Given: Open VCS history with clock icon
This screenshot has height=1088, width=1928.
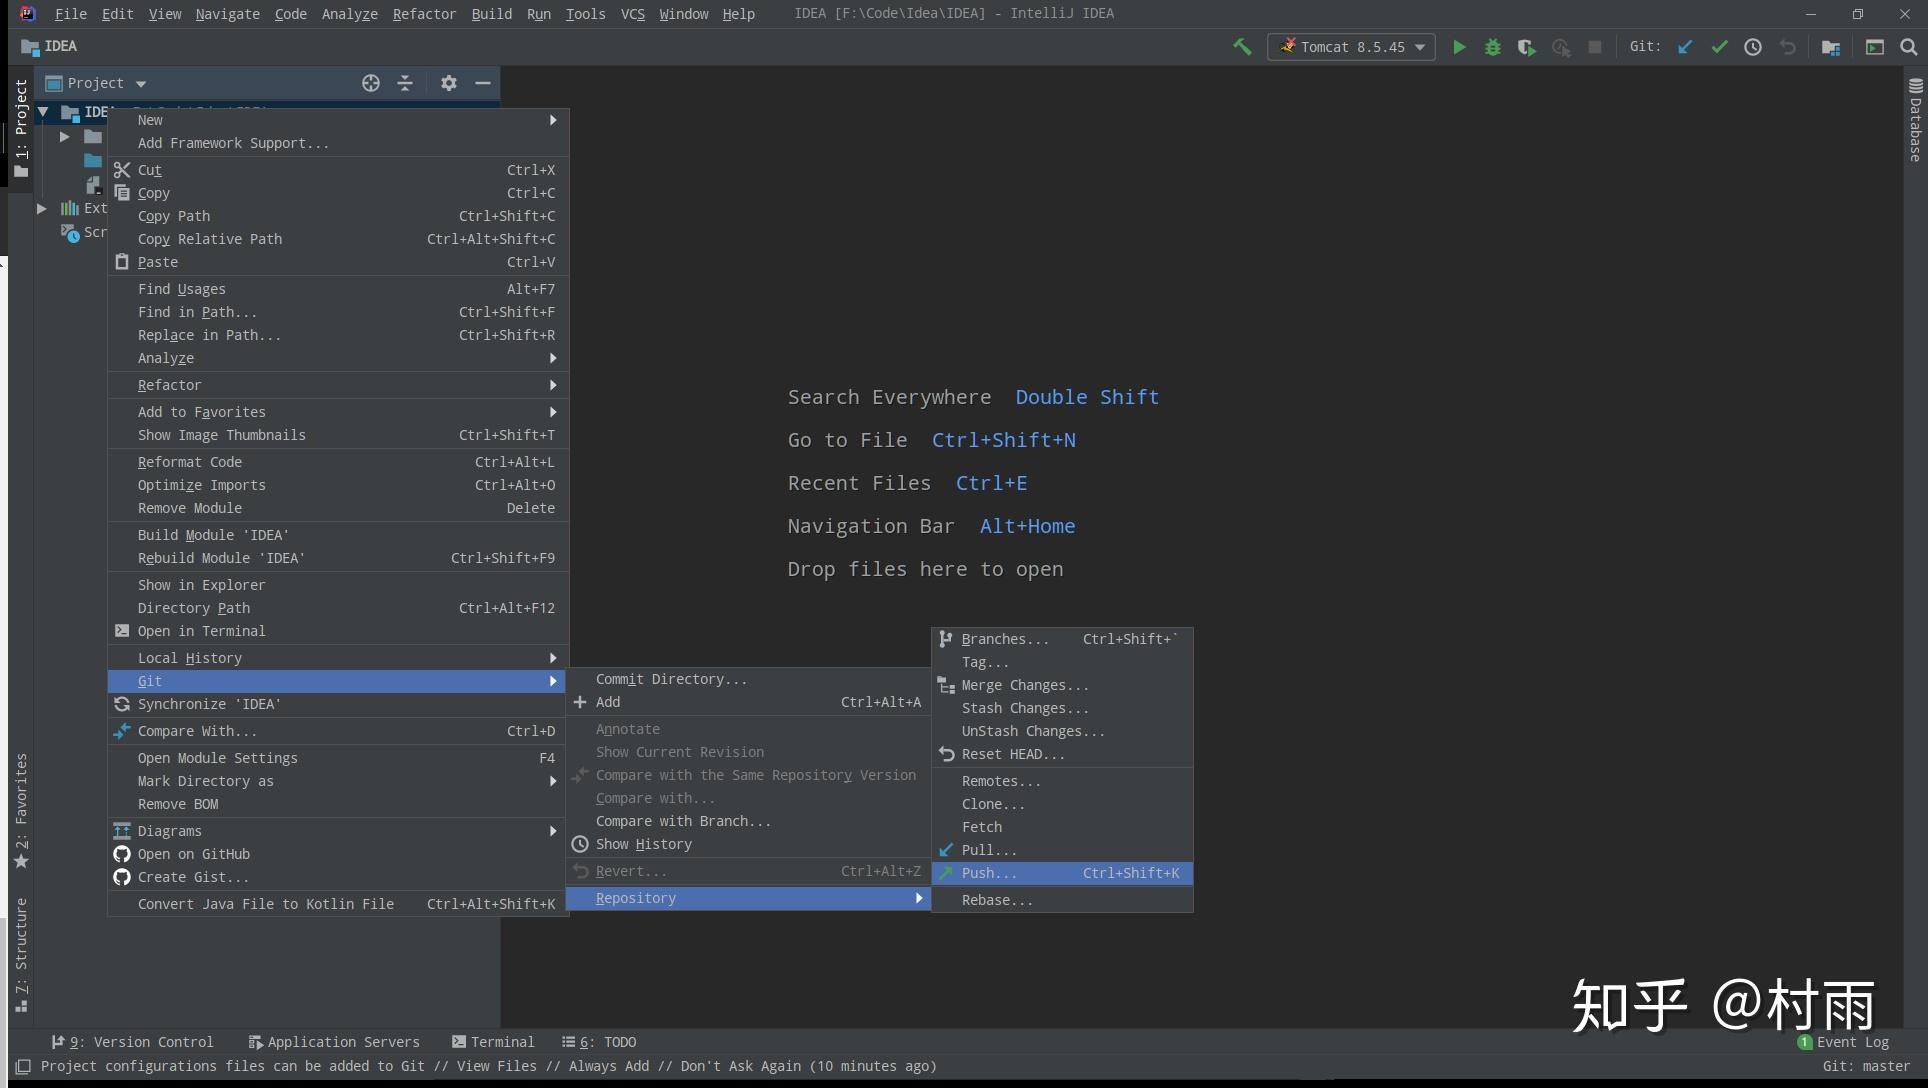Looking at the screenshot, I should point(1753,47).
